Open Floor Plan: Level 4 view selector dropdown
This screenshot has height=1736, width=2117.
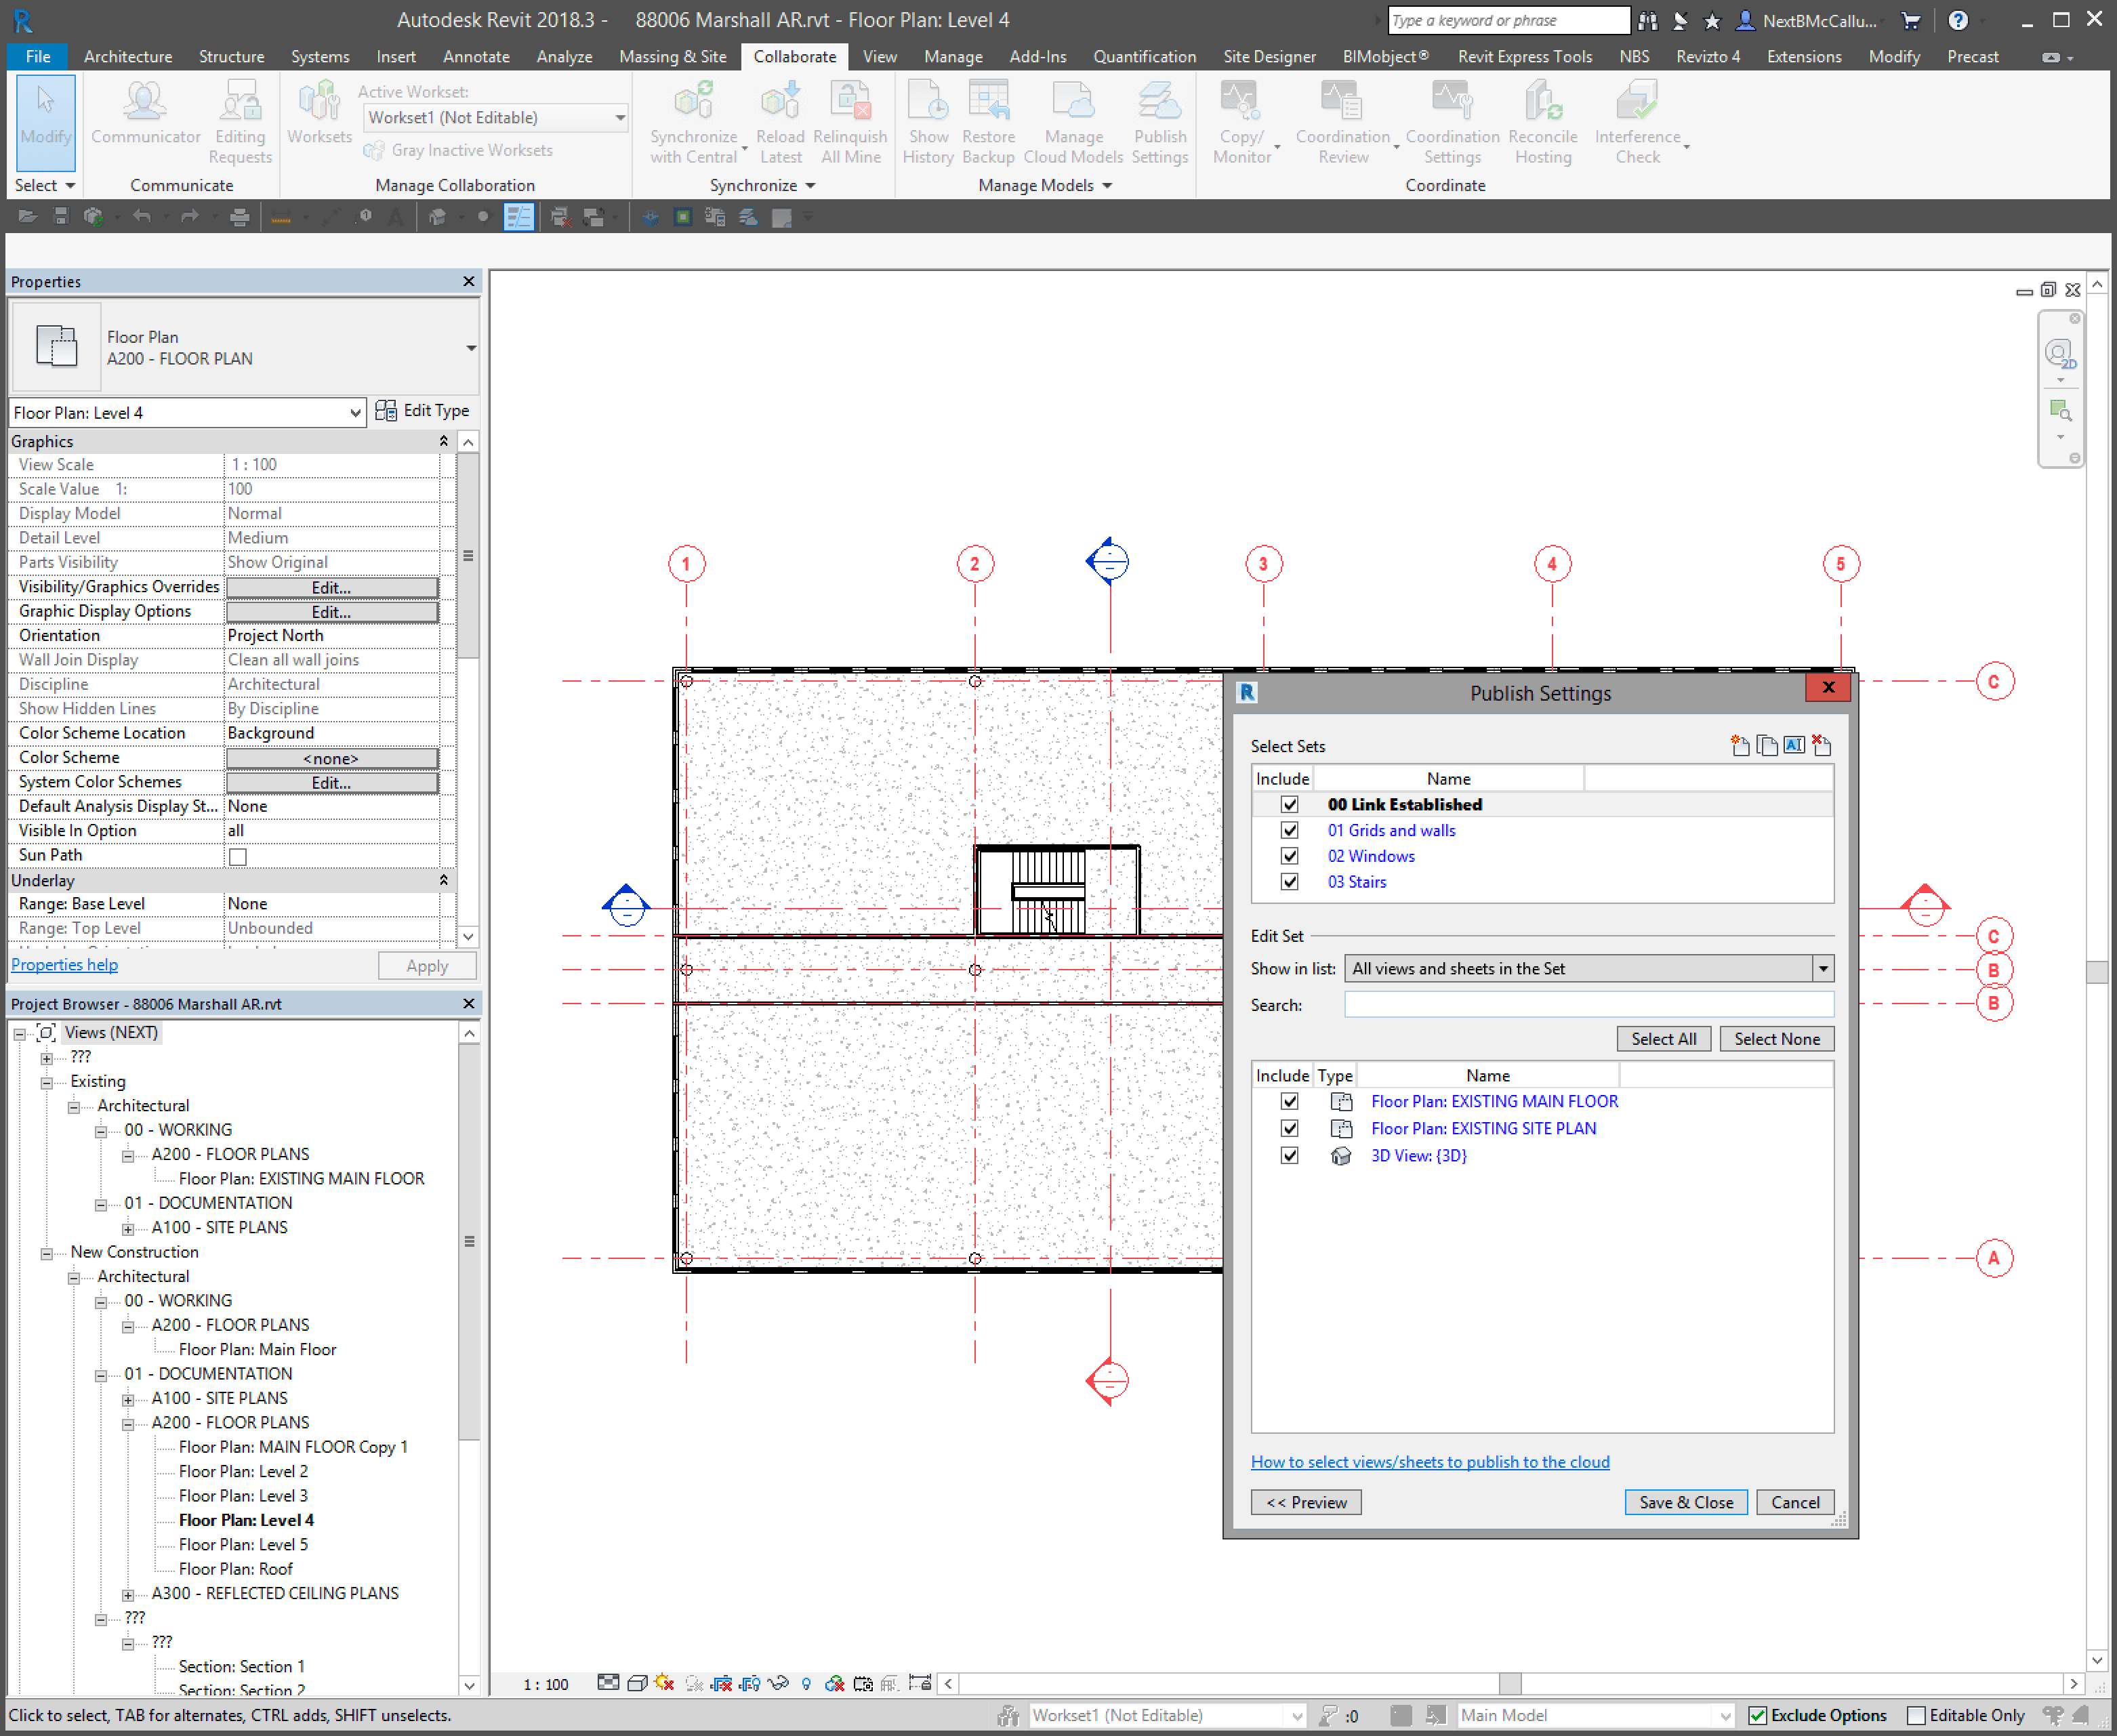(x=355, y=413)
